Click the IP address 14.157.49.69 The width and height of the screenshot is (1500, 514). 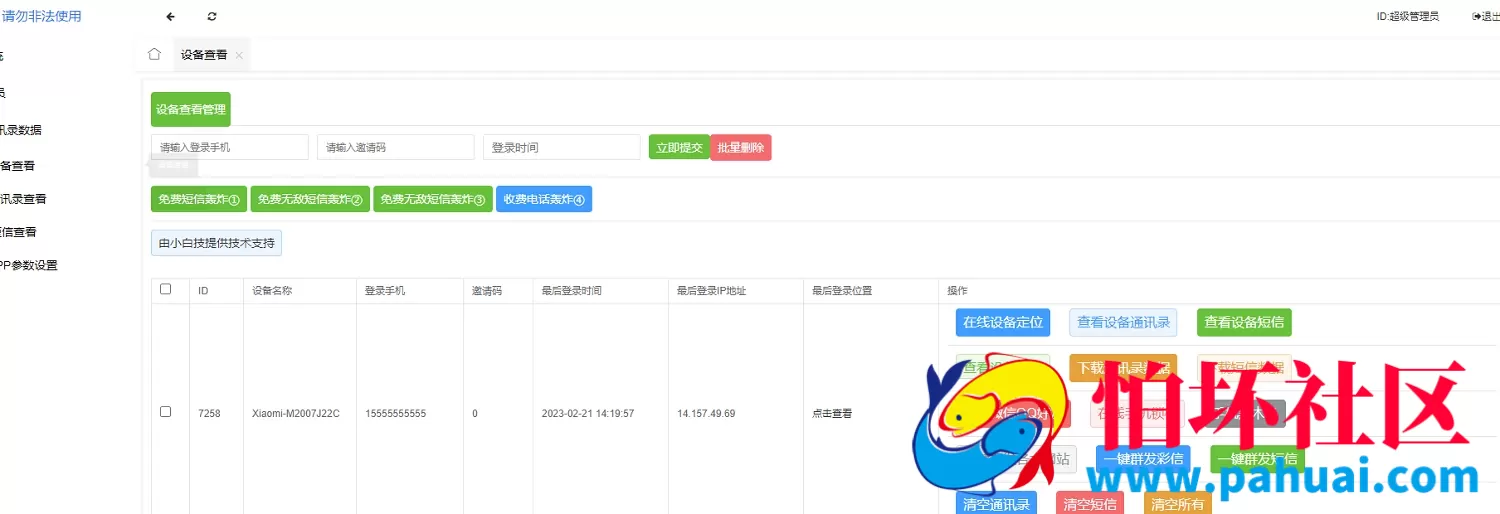tap(706, 413)
